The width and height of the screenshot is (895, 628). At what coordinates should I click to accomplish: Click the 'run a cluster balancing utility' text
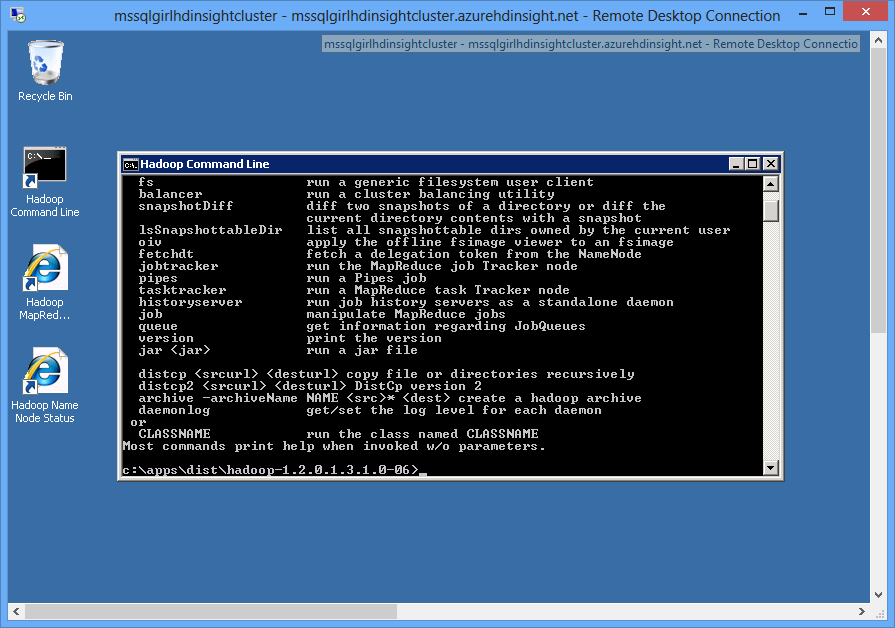pos(430,194)
